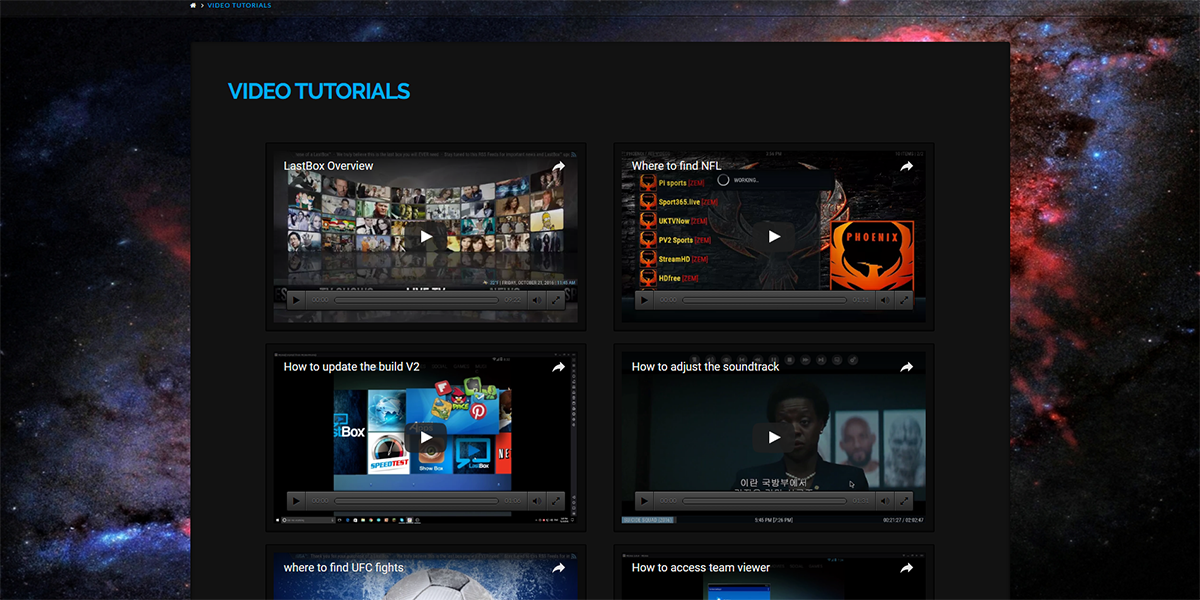
Task: Make How to update the build V2 fullscreen
Action: pyautogui.click(x=556, y=500)
